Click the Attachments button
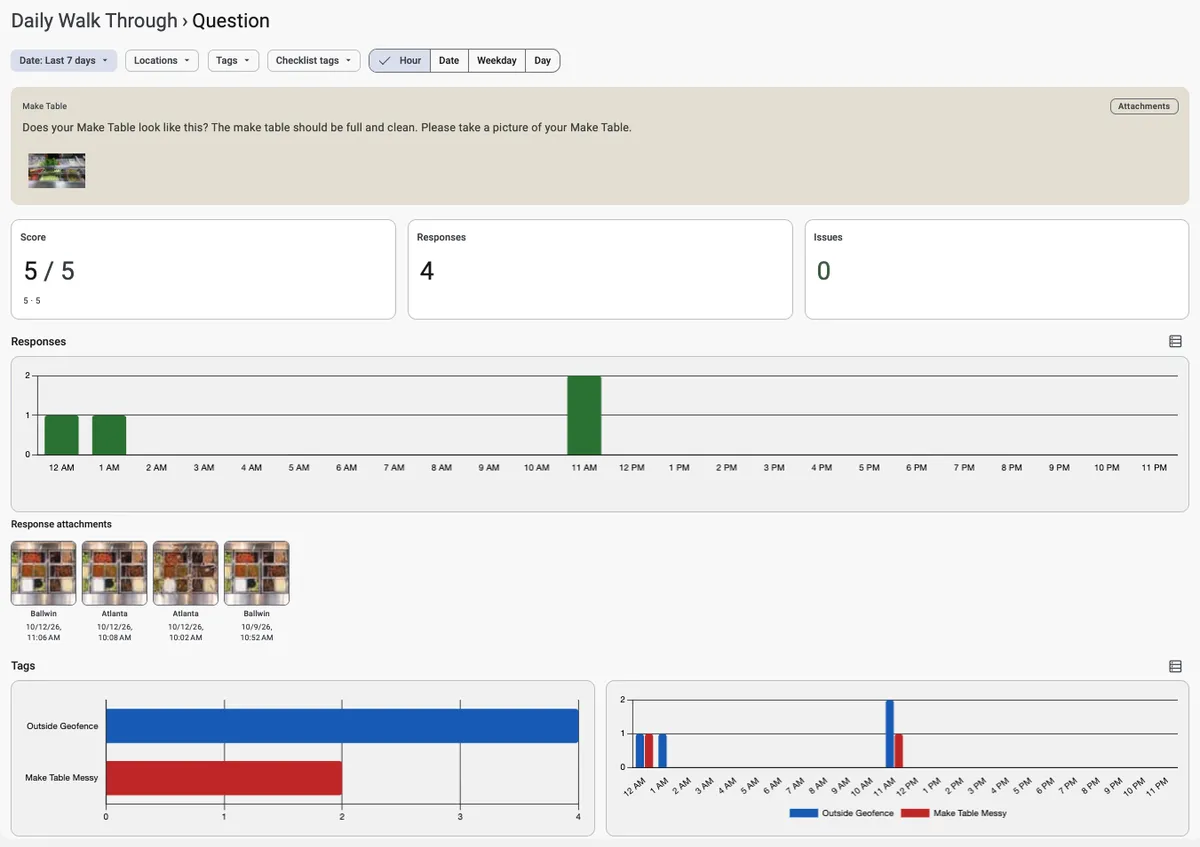Screen dimensions: 1200x847 tap(1144, 106)
